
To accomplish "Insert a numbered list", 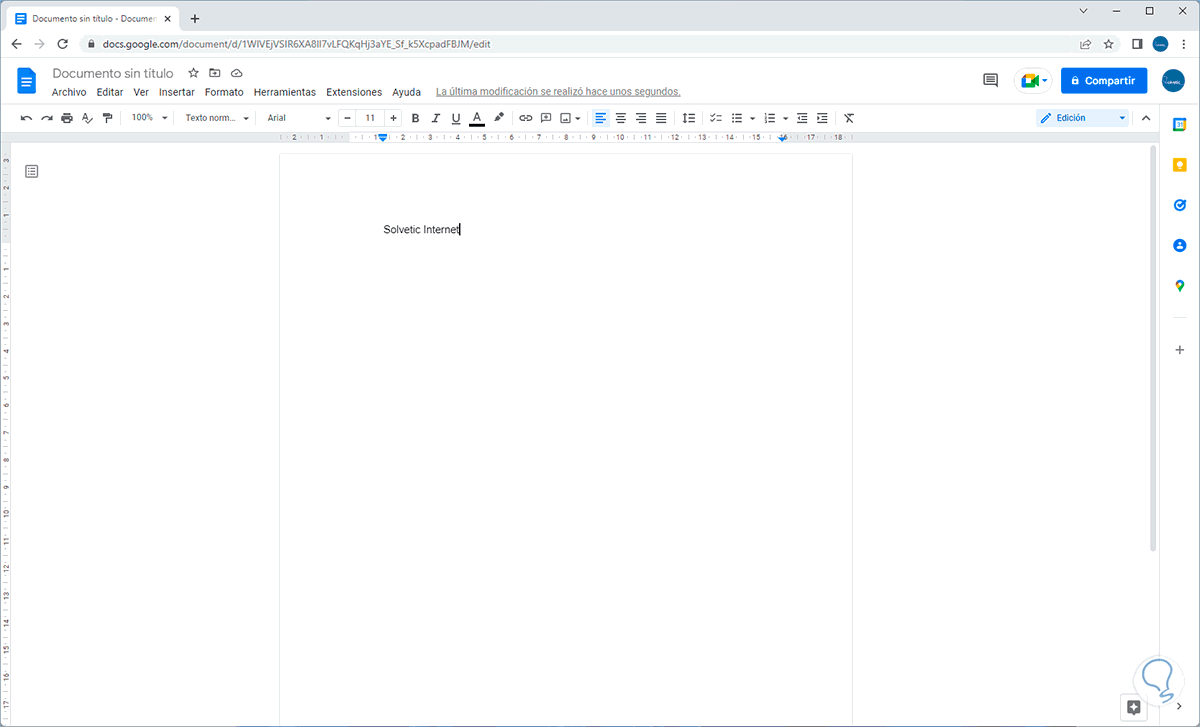I will coord(770,118).
